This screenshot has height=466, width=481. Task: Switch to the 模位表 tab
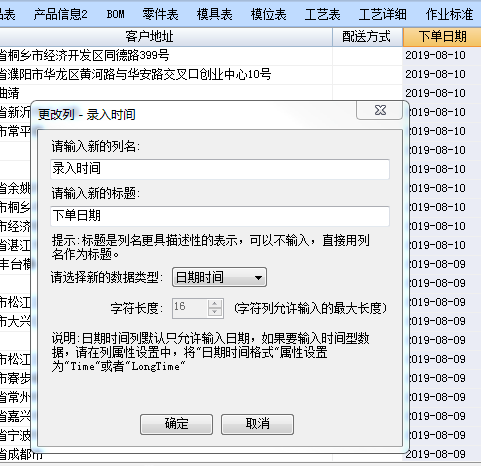[268, 14]
